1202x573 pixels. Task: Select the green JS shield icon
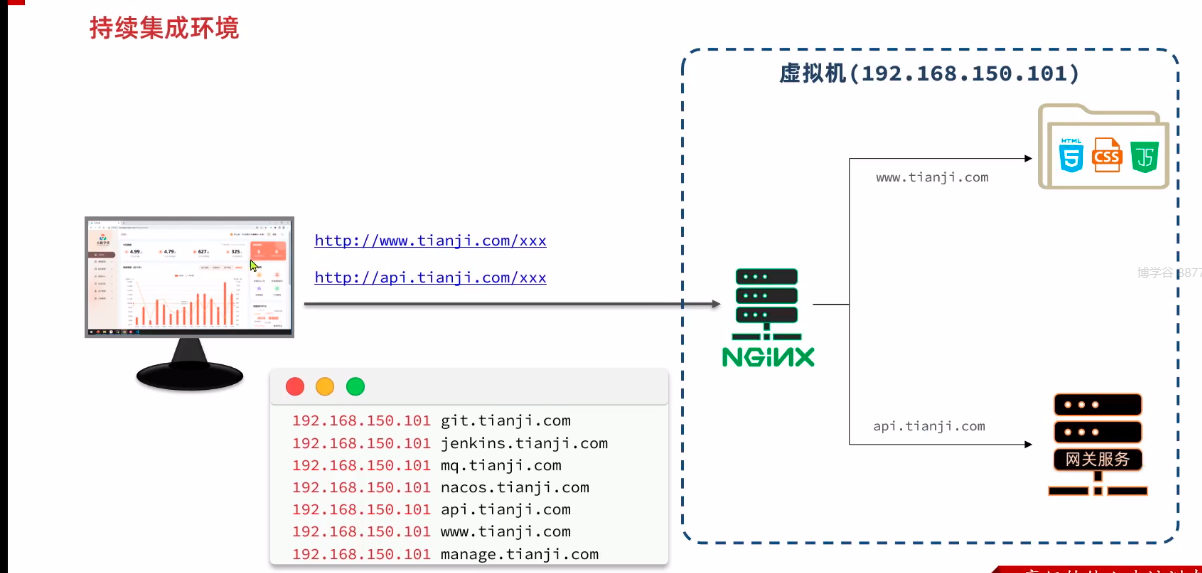1145,156
